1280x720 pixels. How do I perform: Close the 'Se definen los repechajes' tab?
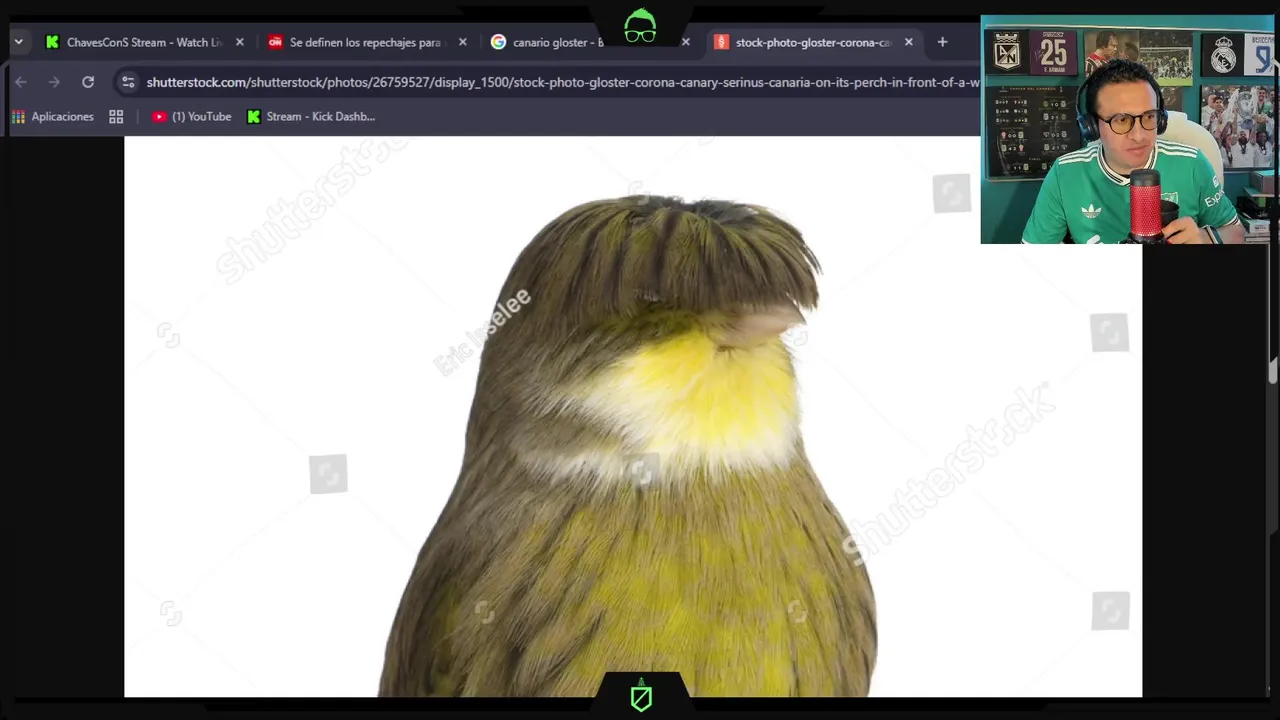click(462, 42)
